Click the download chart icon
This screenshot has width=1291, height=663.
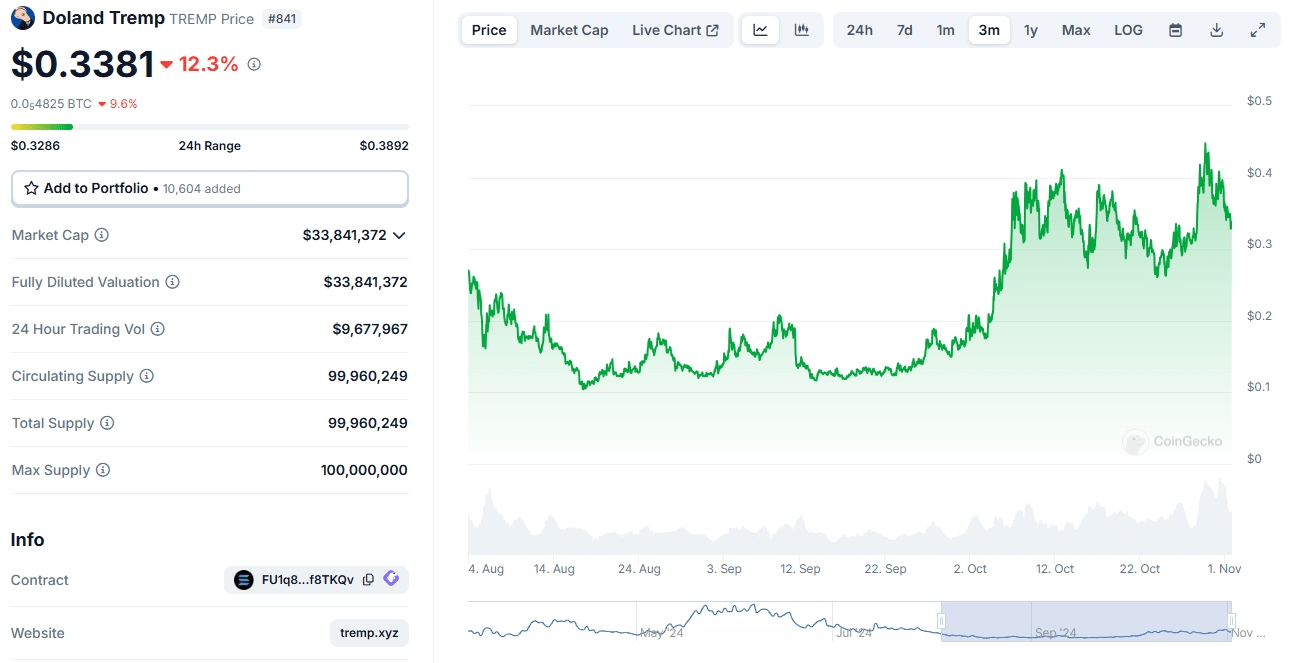(x=1216, y=30)
